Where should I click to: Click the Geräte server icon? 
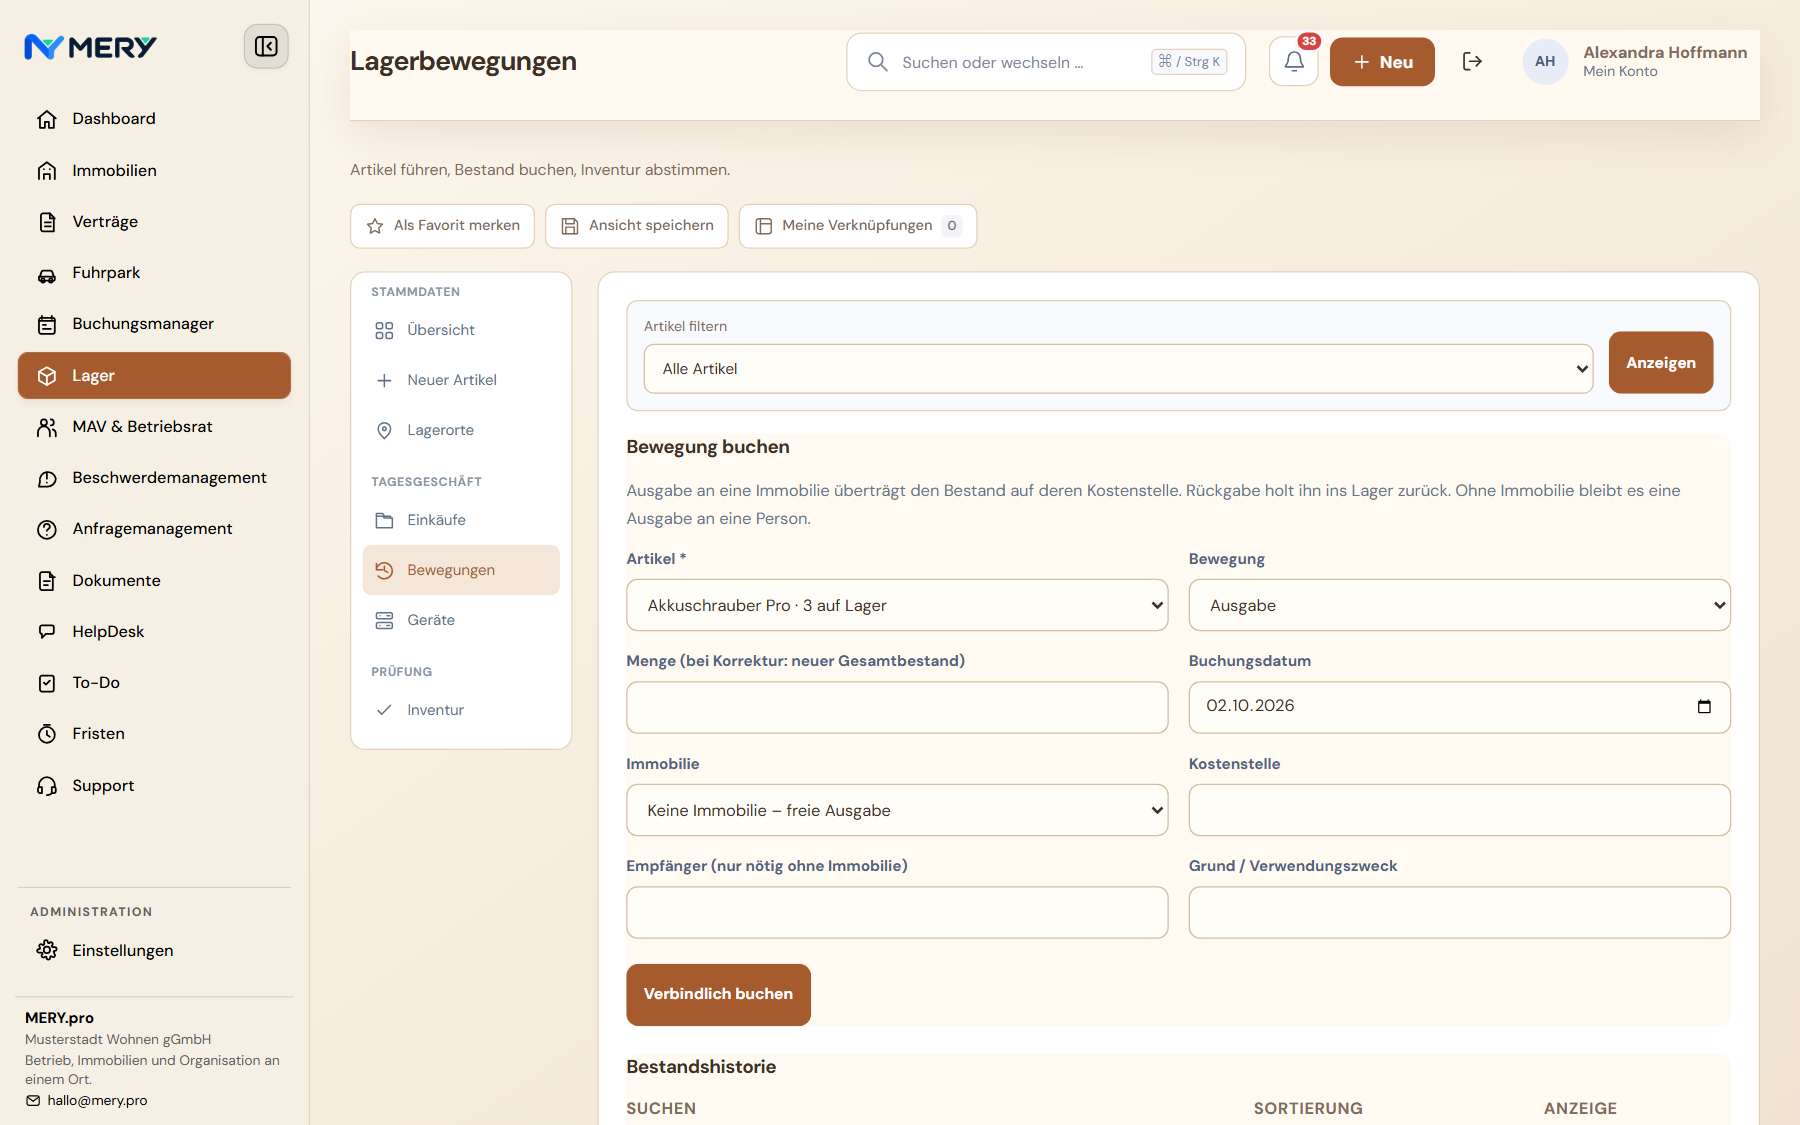384,620
